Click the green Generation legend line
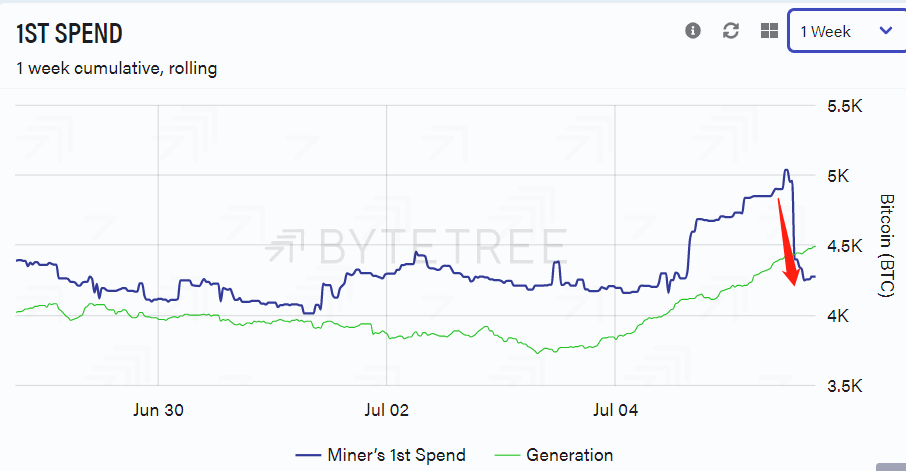This screenshot has height=471, width=906. tap(507, 455)
